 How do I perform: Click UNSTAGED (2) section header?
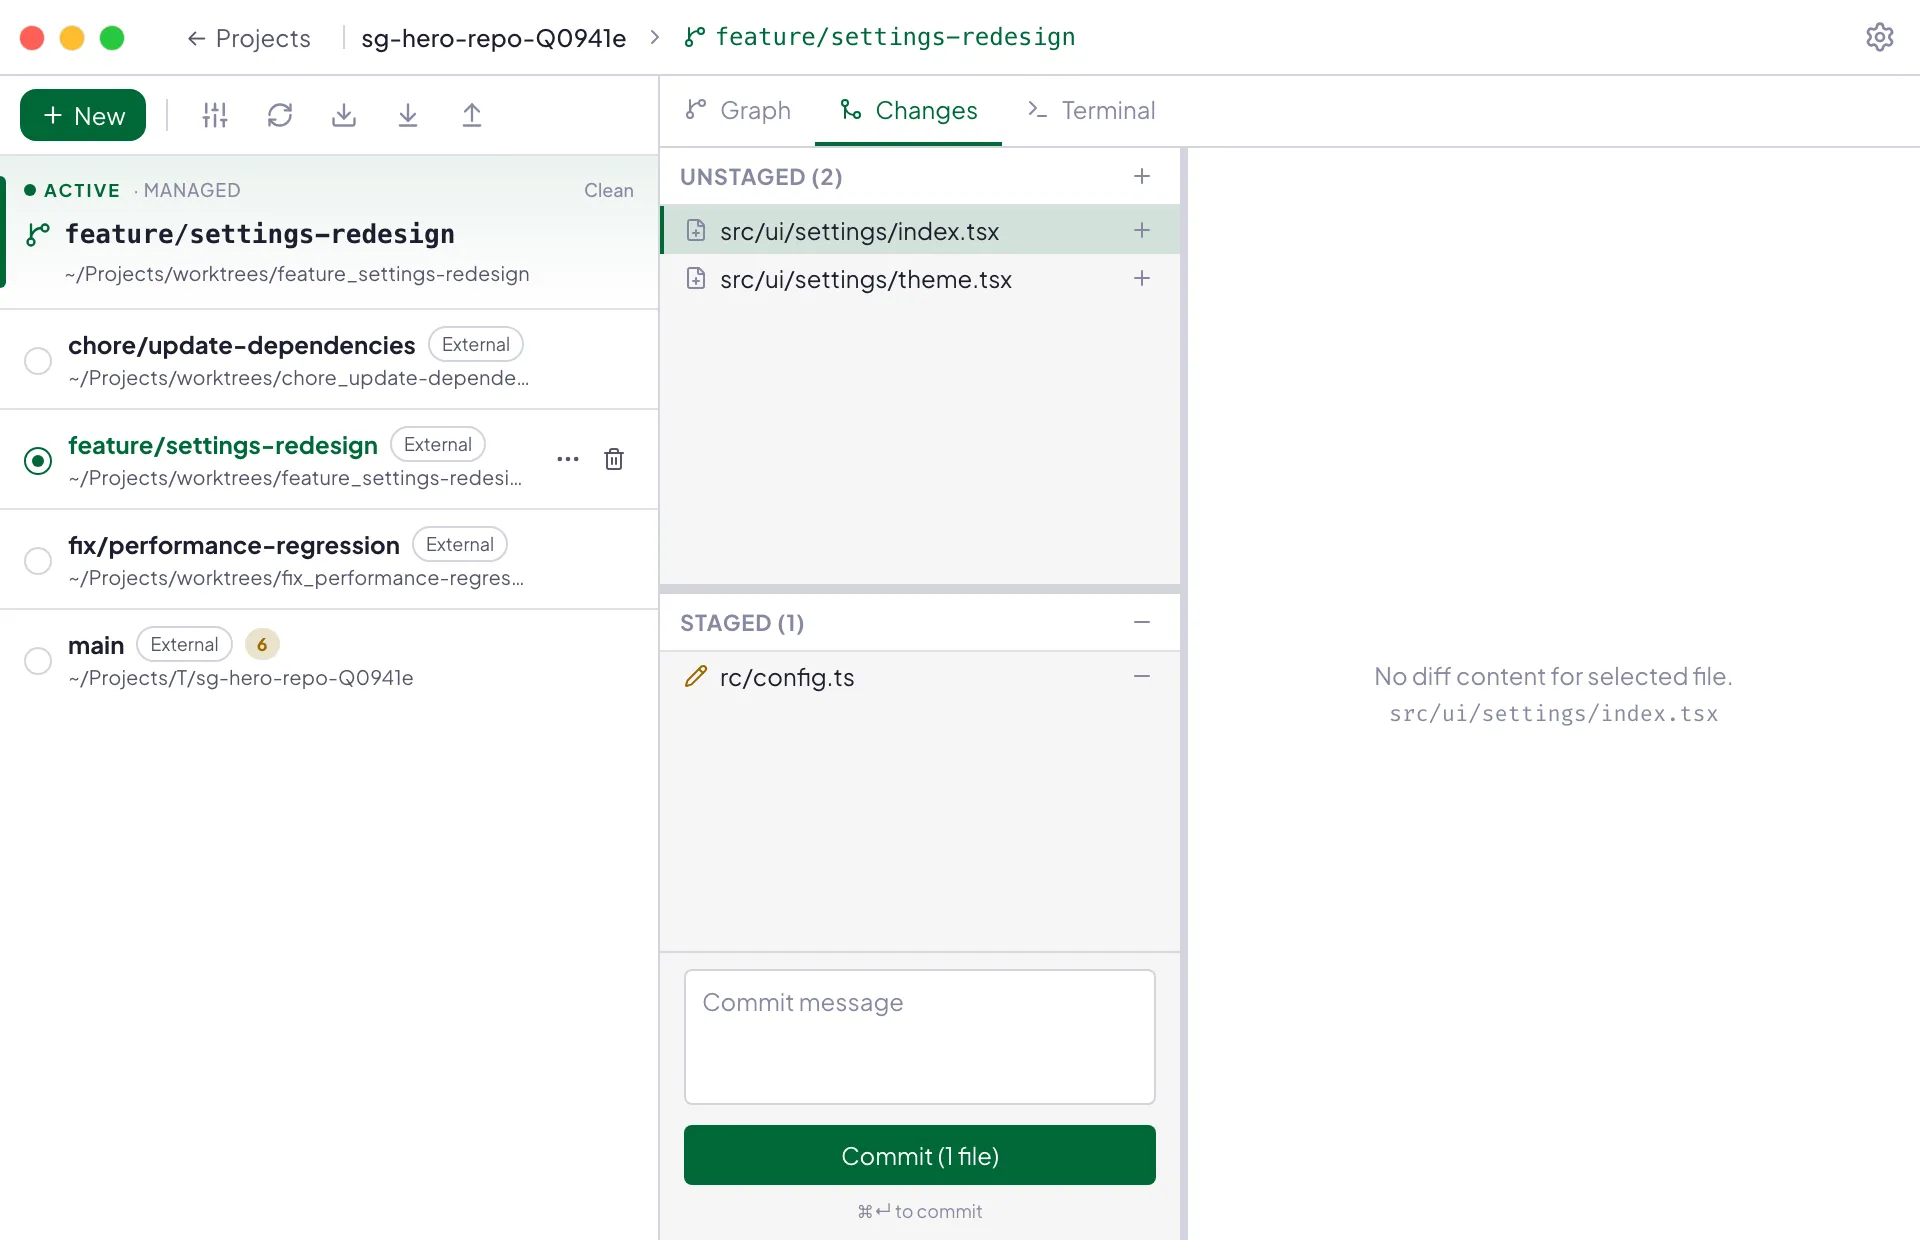pos(761,177)
